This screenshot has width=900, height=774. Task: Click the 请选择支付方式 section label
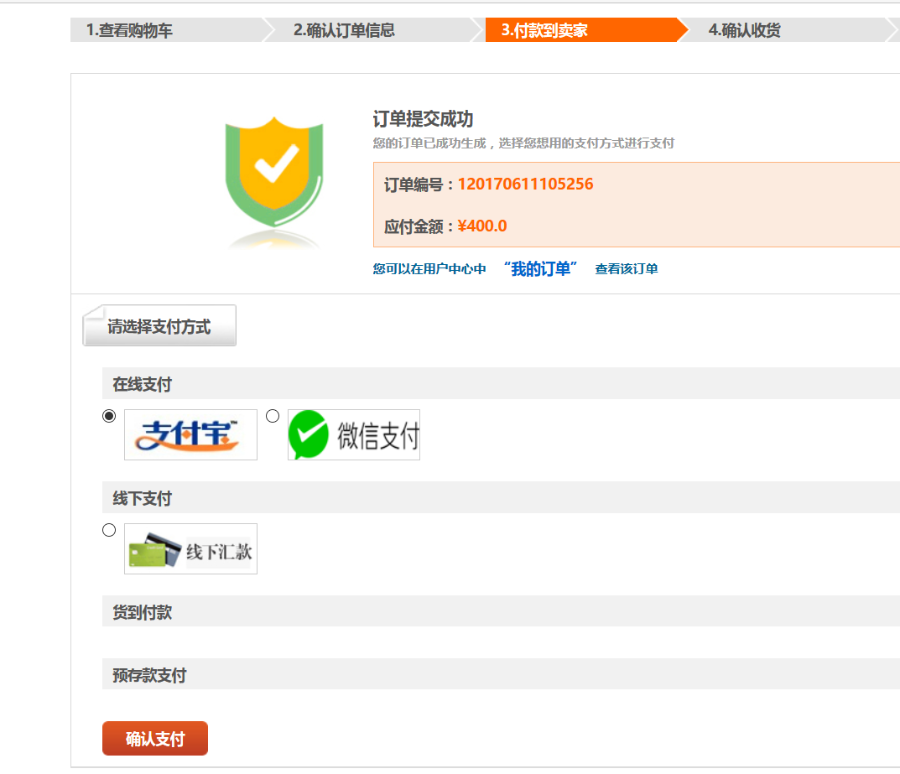coord(159,324)
